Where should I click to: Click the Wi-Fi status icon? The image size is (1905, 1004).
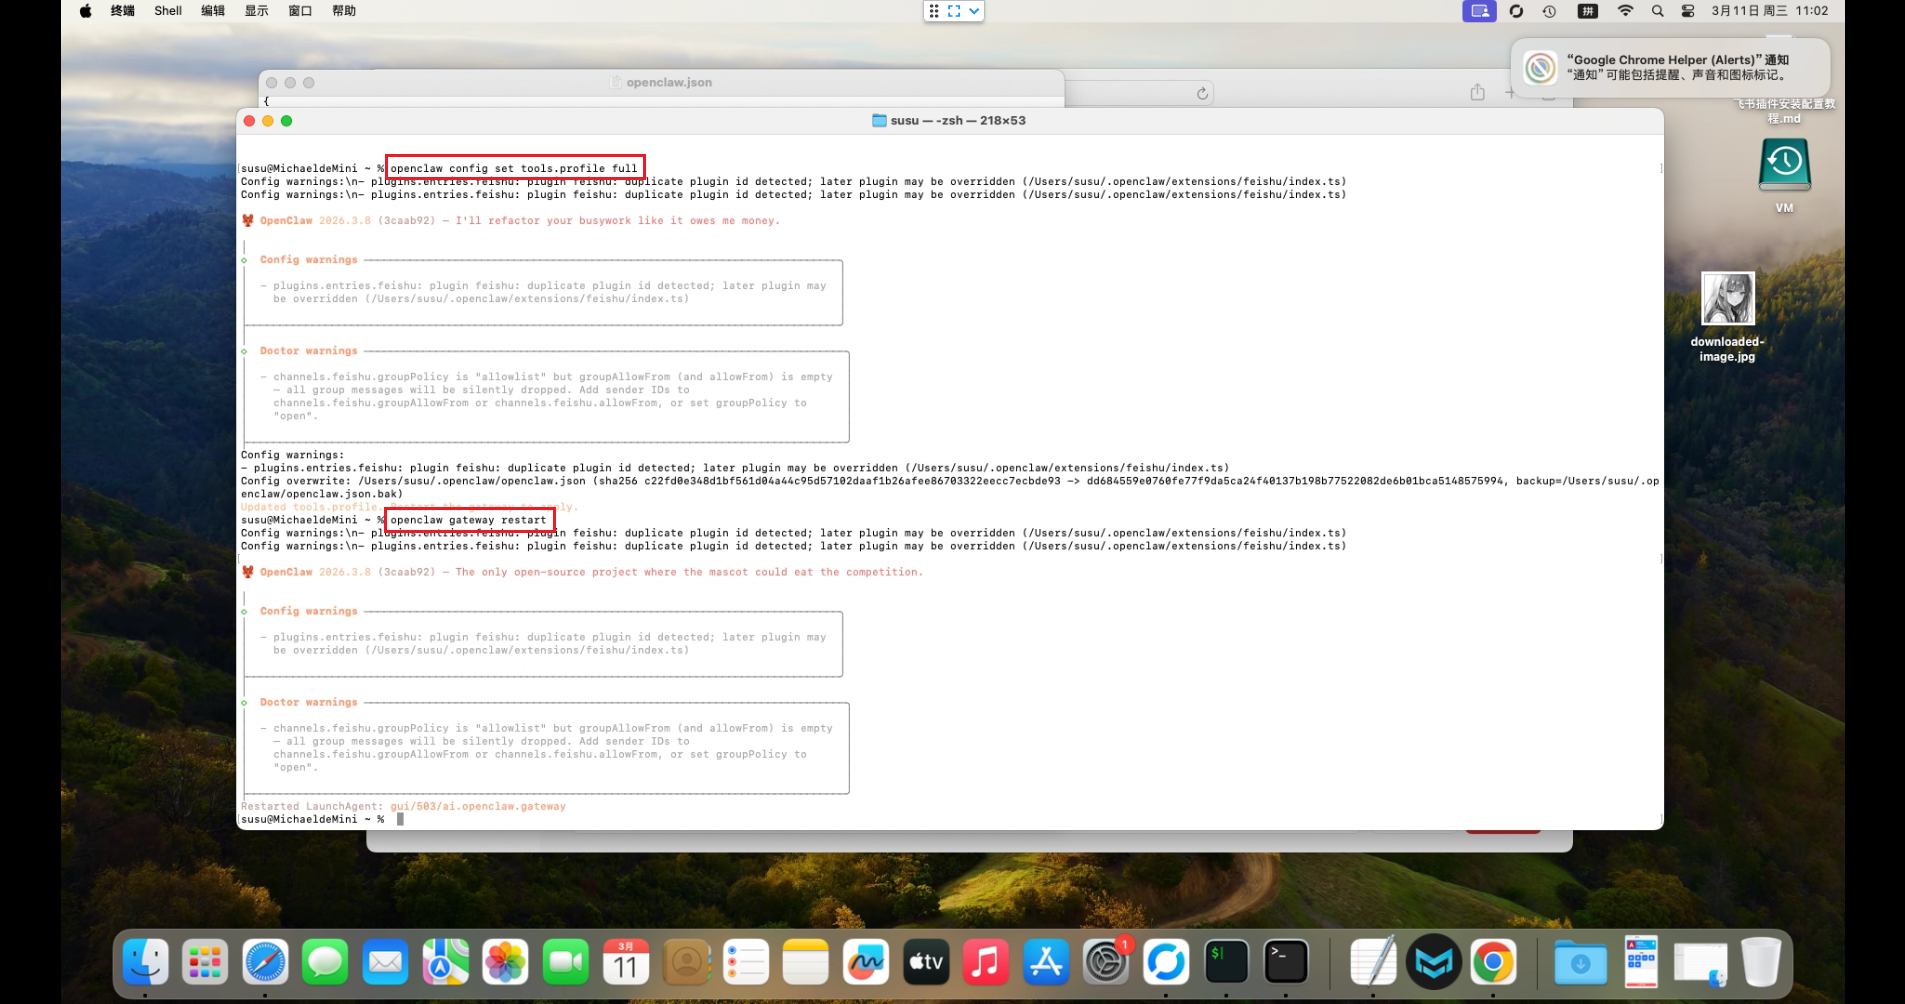tap(1625, 11)
